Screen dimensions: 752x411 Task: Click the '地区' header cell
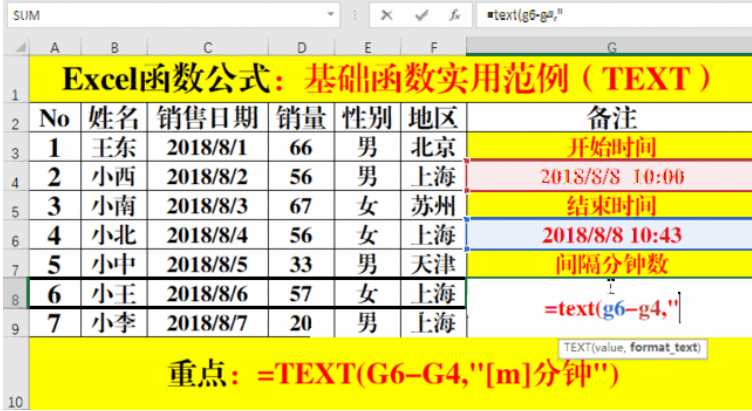coord(434,117)
